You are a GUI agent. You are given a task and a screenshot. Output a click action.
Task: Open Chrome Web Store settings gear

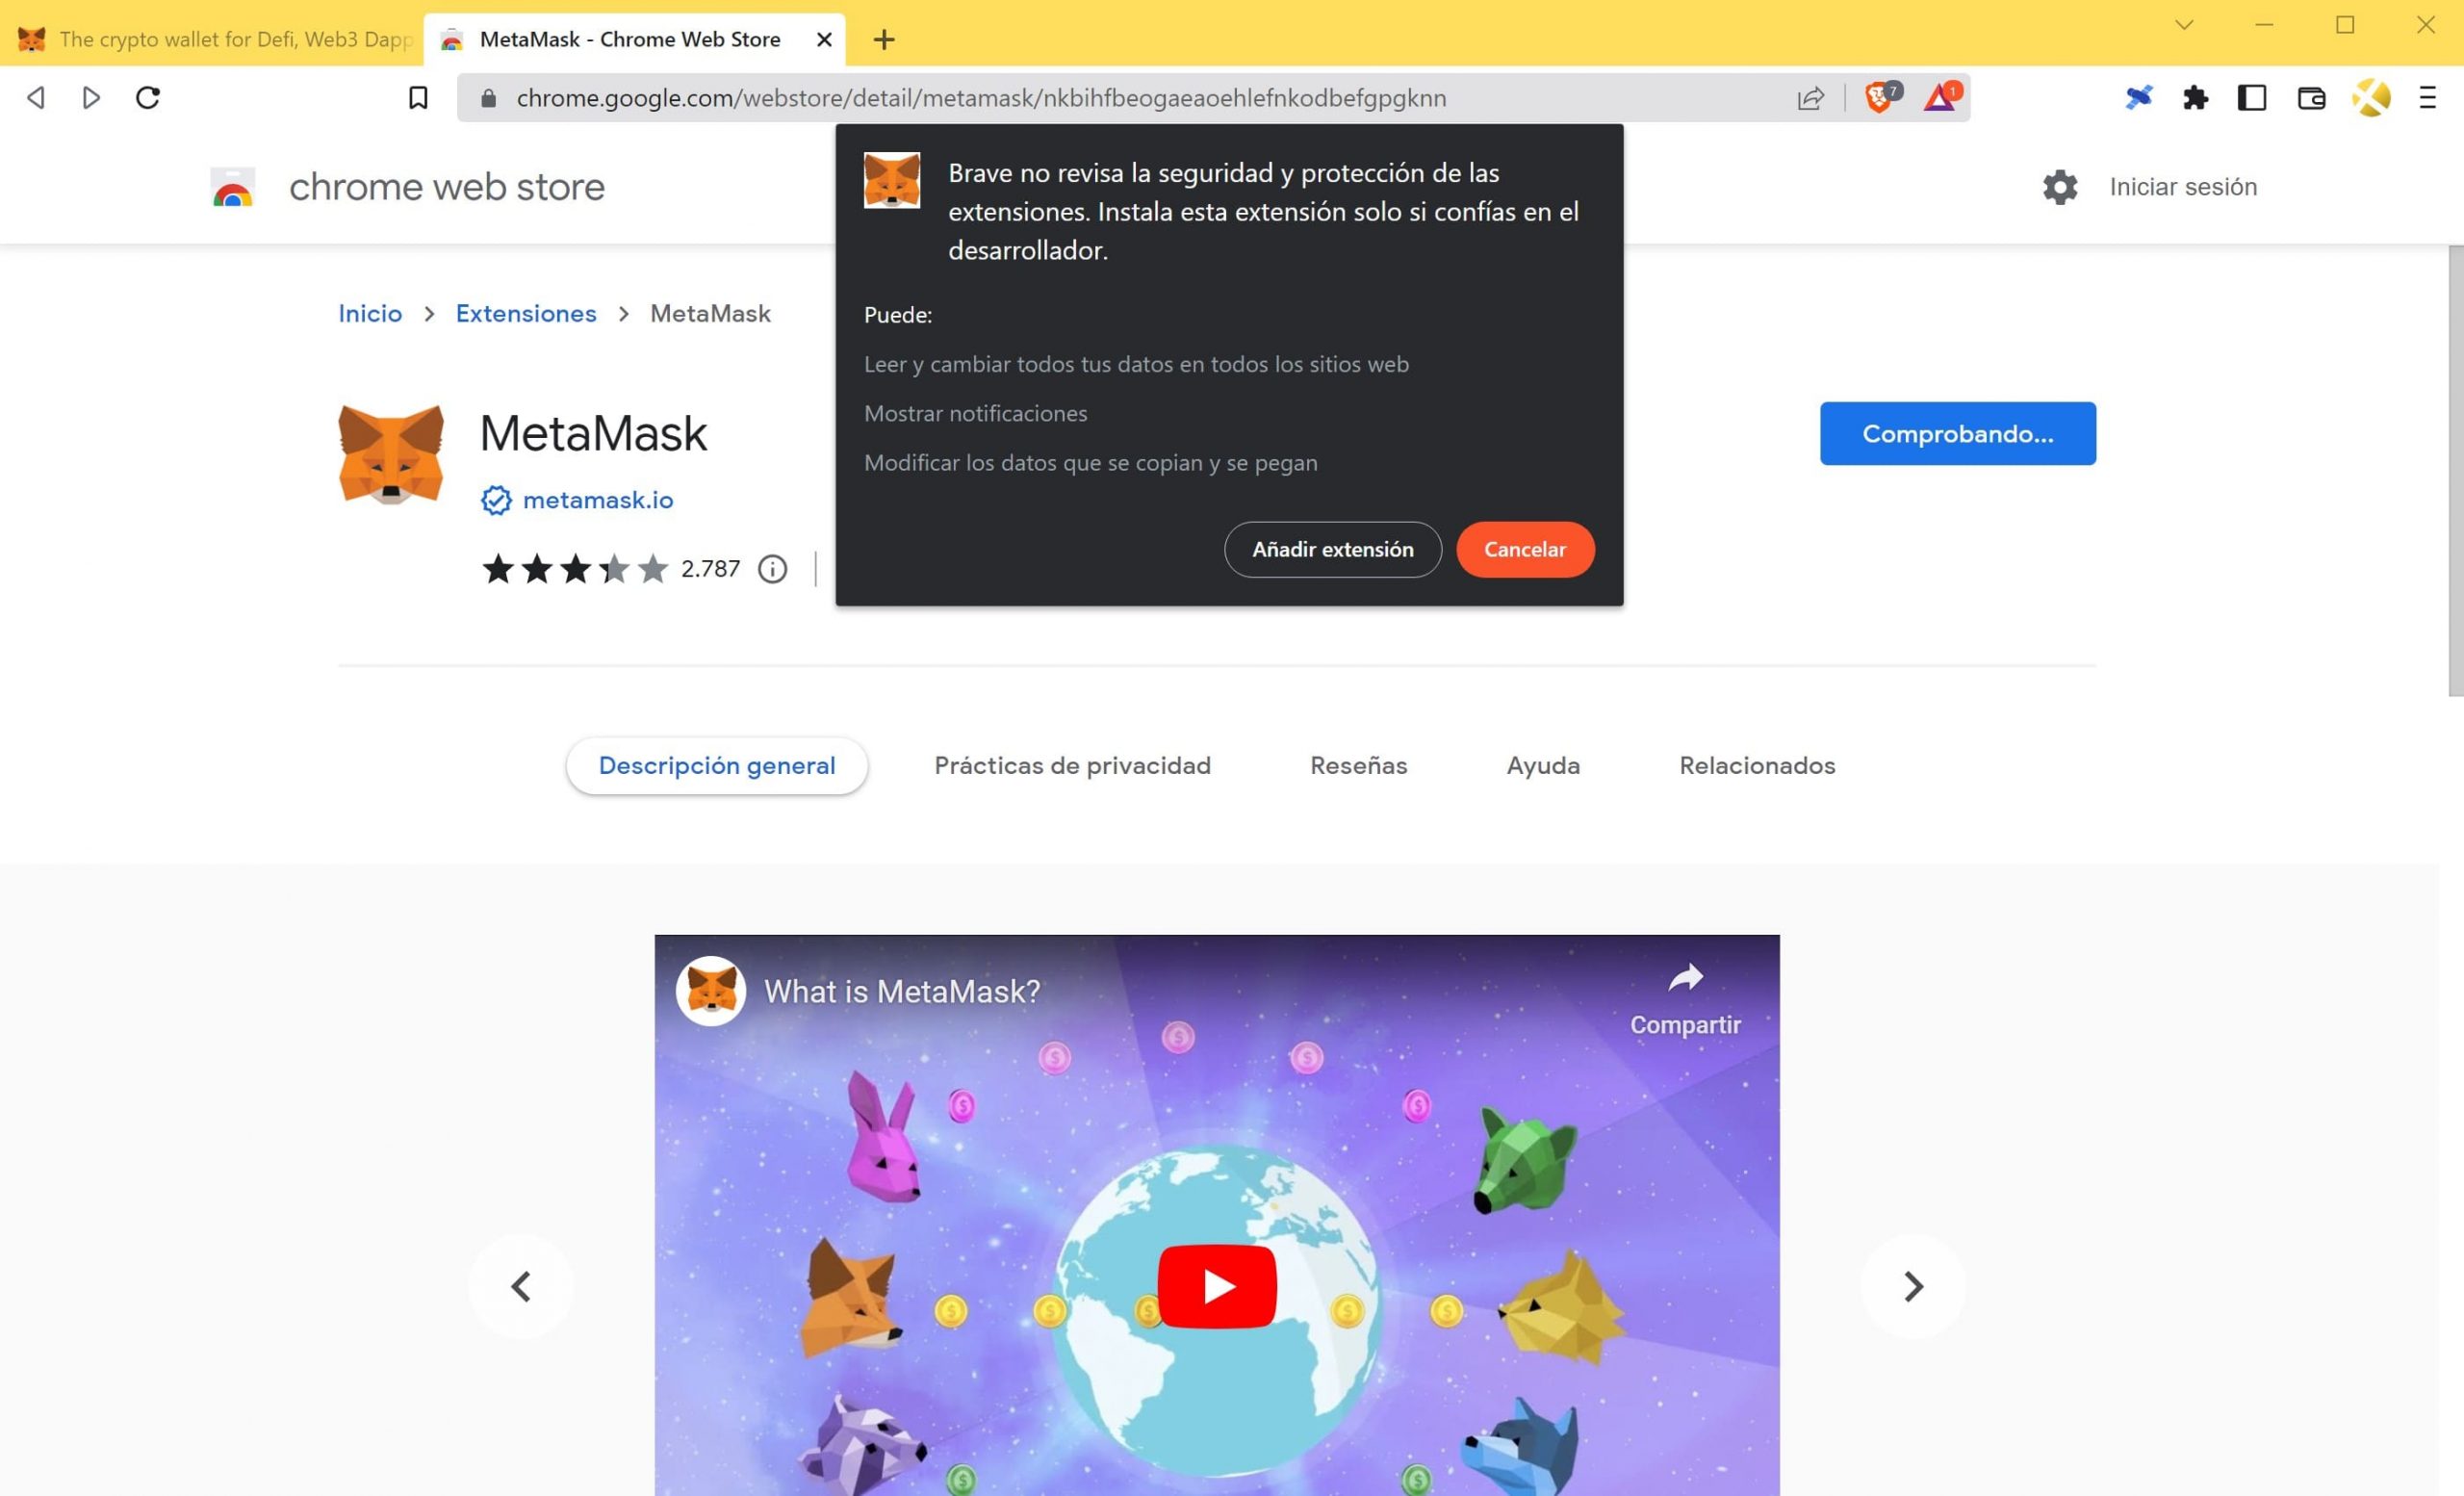pos(2060,187)
